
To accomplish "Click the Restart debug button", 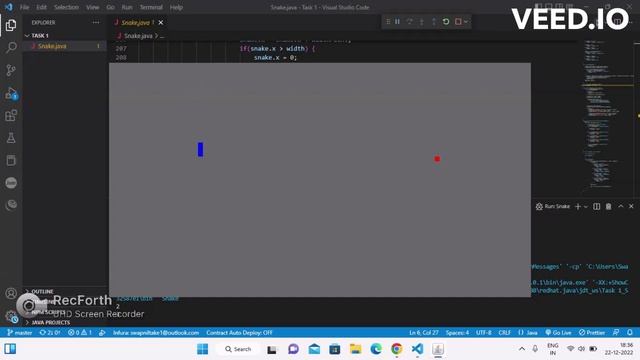I will tap(446, 22).
